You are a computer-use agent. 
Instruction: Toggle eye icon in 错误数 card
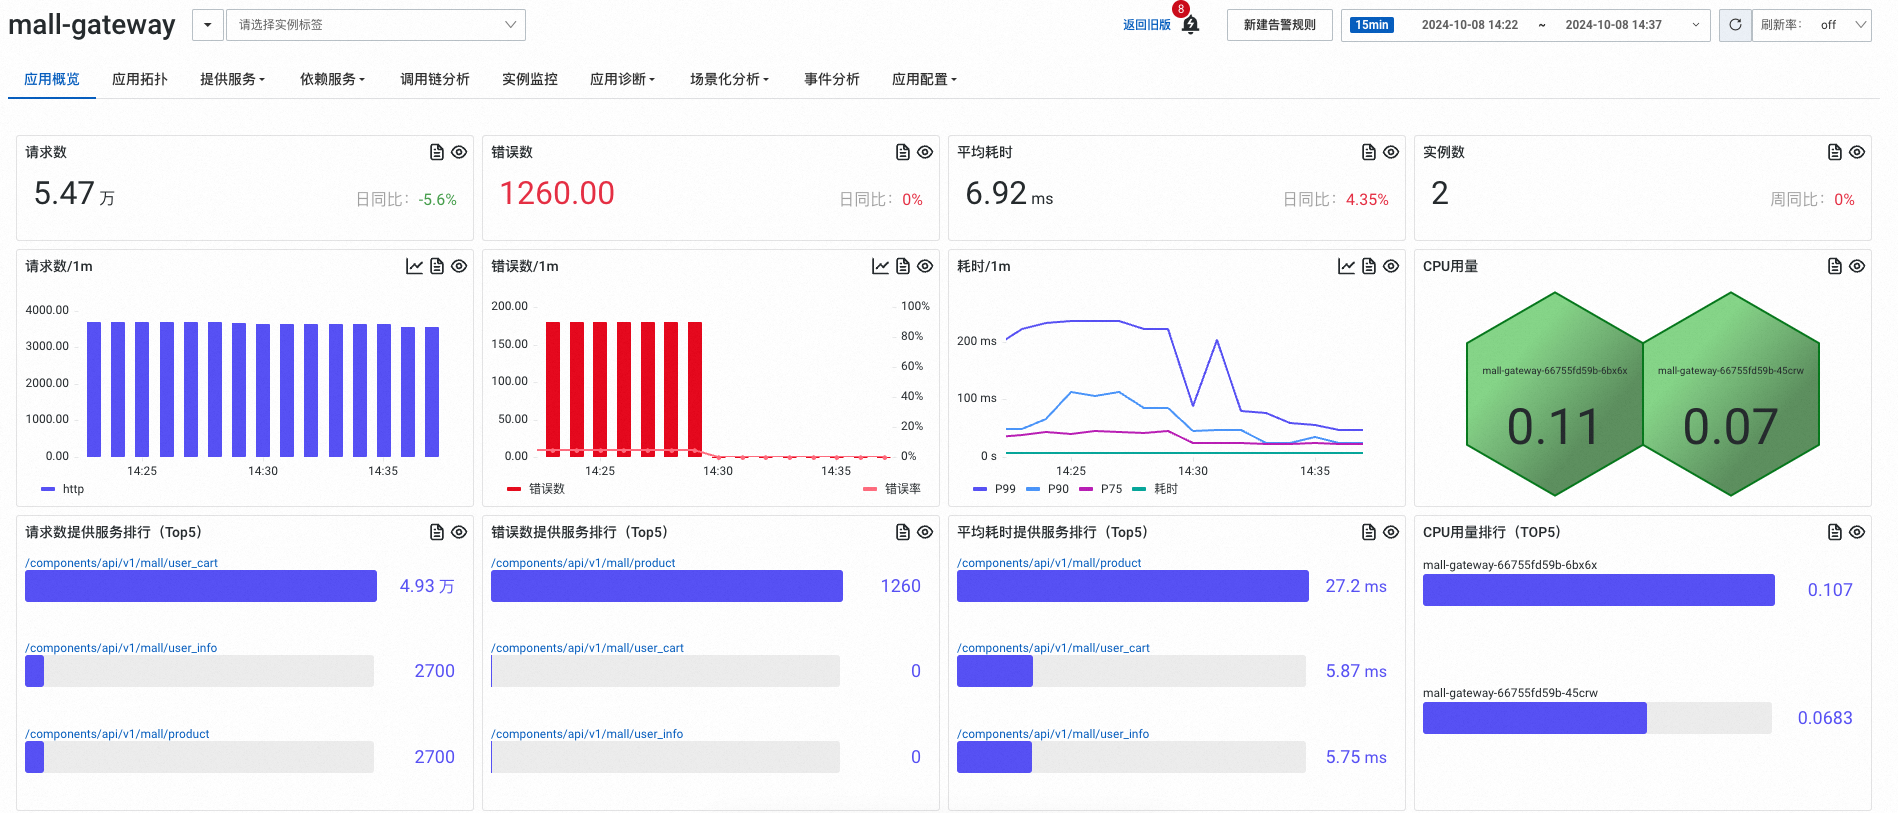925,152
